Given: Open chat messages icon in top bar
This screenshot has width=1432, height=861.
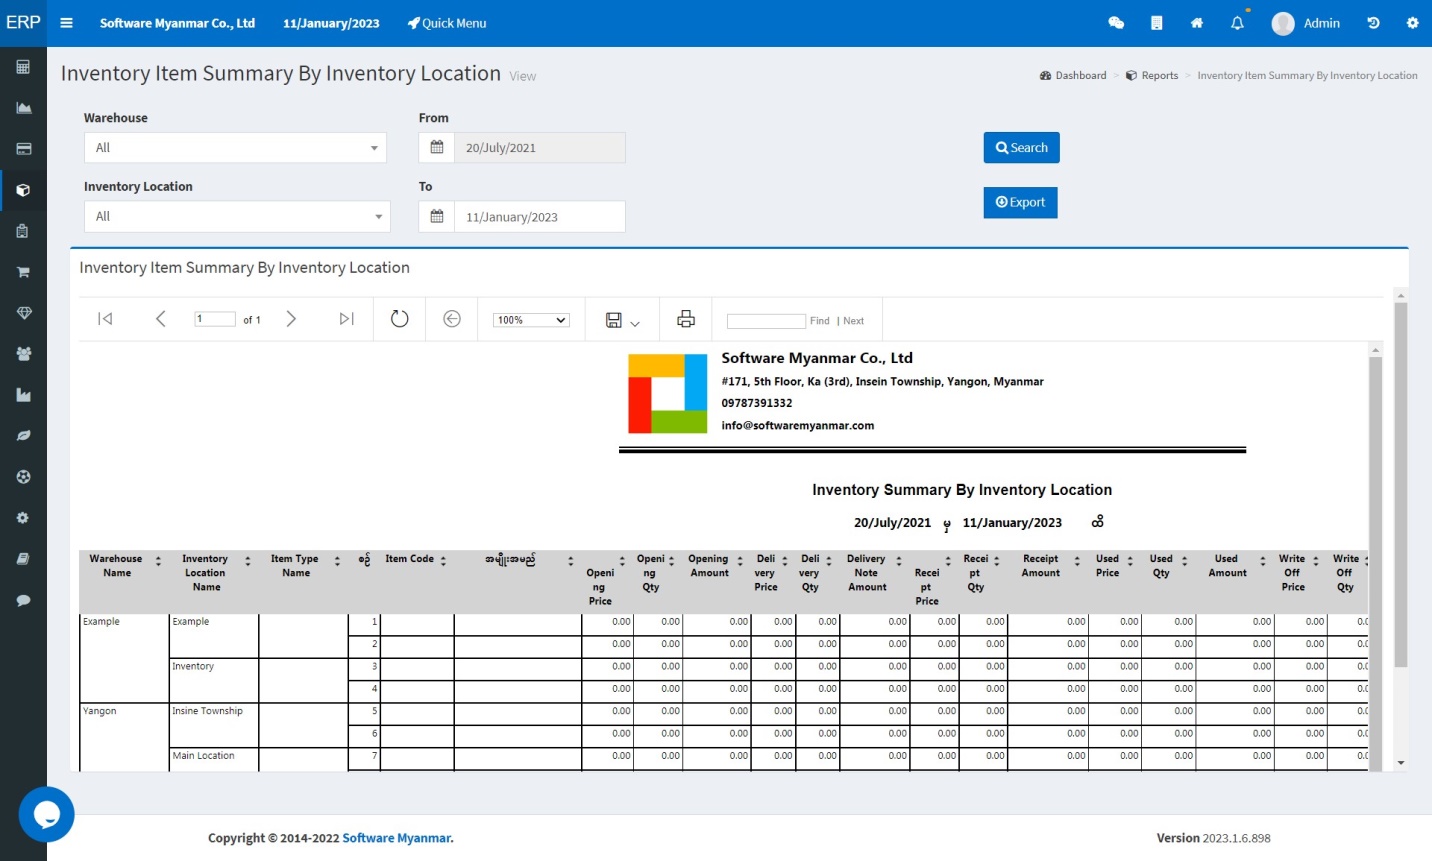Looking at the screenshot, I should [x=1116, y=23].
